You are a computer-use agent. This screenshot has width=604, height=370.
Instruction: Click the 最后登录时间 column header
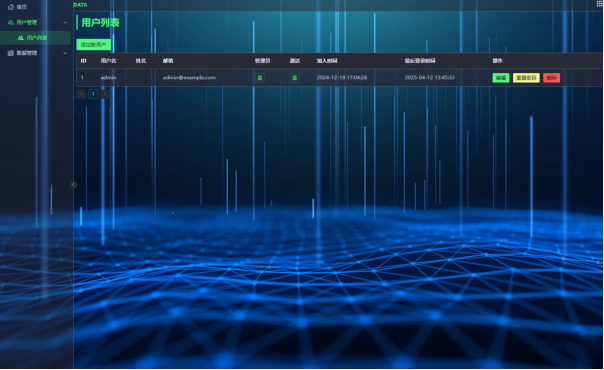420,61
